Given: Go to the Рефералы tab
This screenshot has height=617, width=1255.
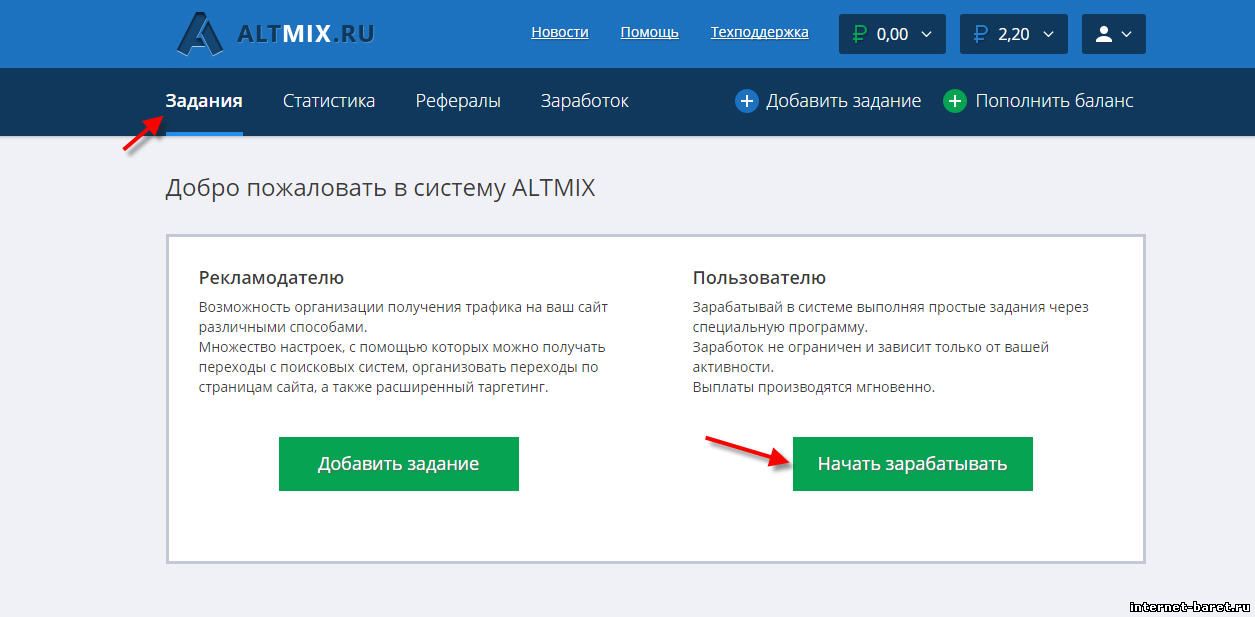Looking at the screenshot, I should [458, 101].
